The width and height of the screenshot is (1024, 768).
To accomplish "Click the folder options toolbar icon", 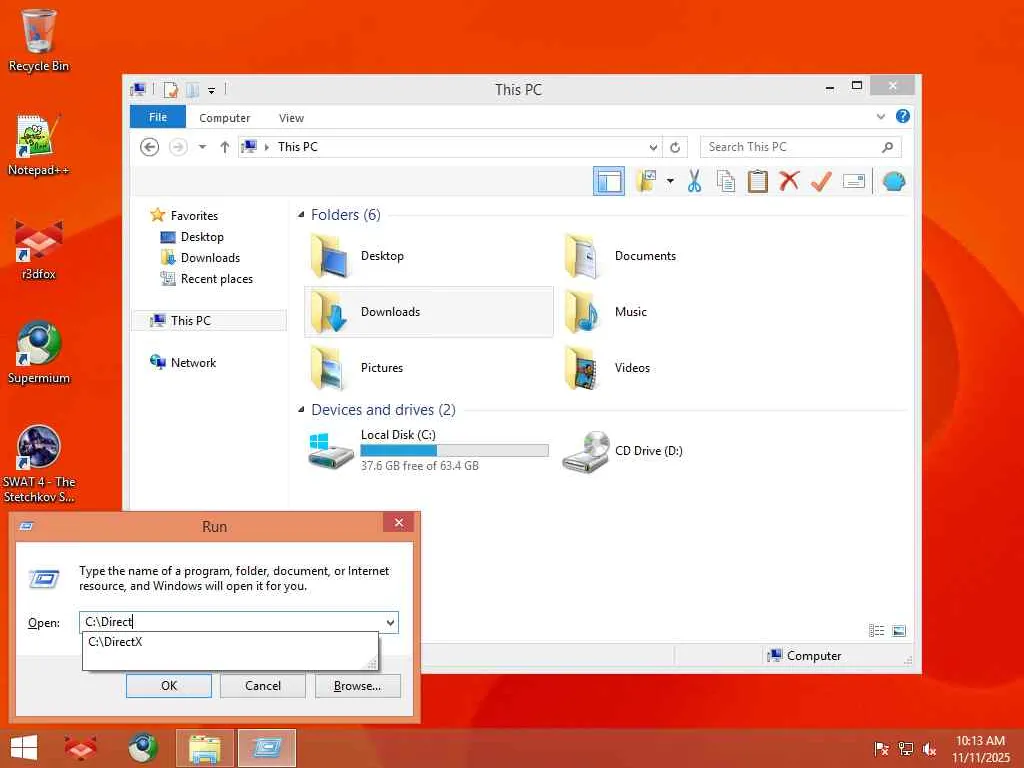I will tap(647, 181).
